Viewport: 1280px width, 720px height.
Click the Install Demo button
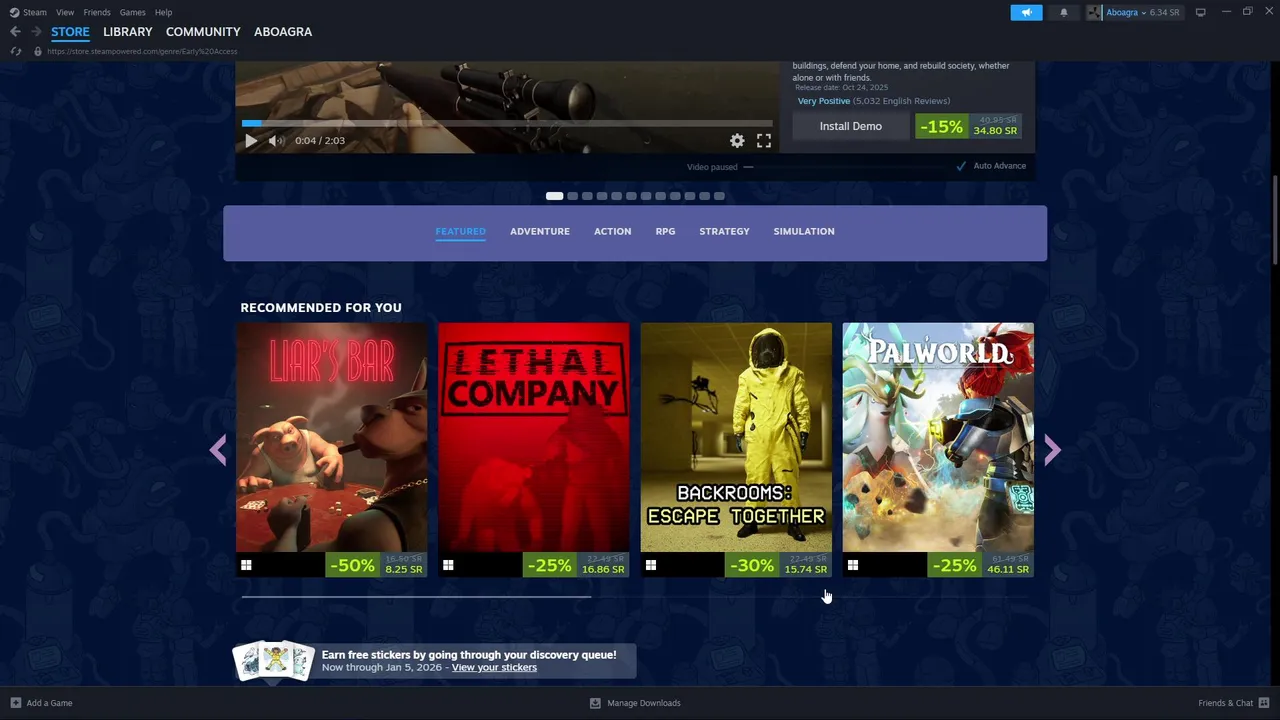tap(851, 126)
